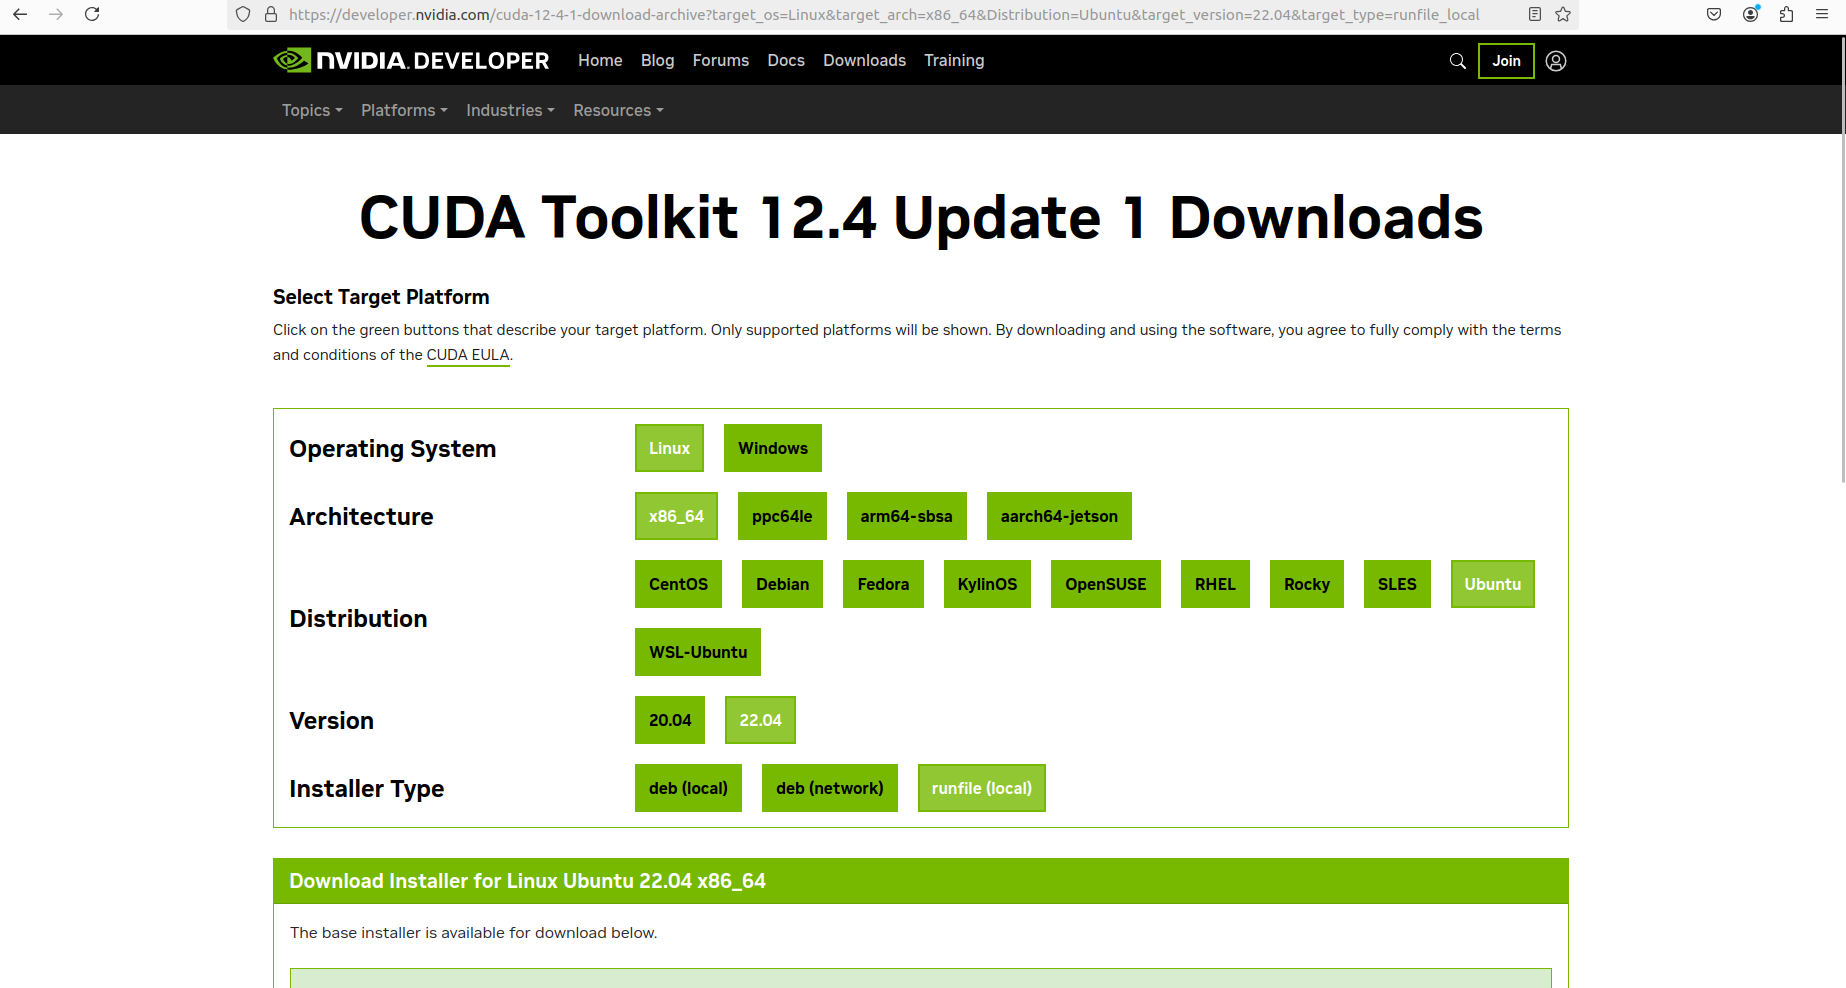Image resolution: width=1846 pixels, height=988 pixels.
Task: Click the padlock site security icon
Action: pyautogui.click(x=271, y=15)
